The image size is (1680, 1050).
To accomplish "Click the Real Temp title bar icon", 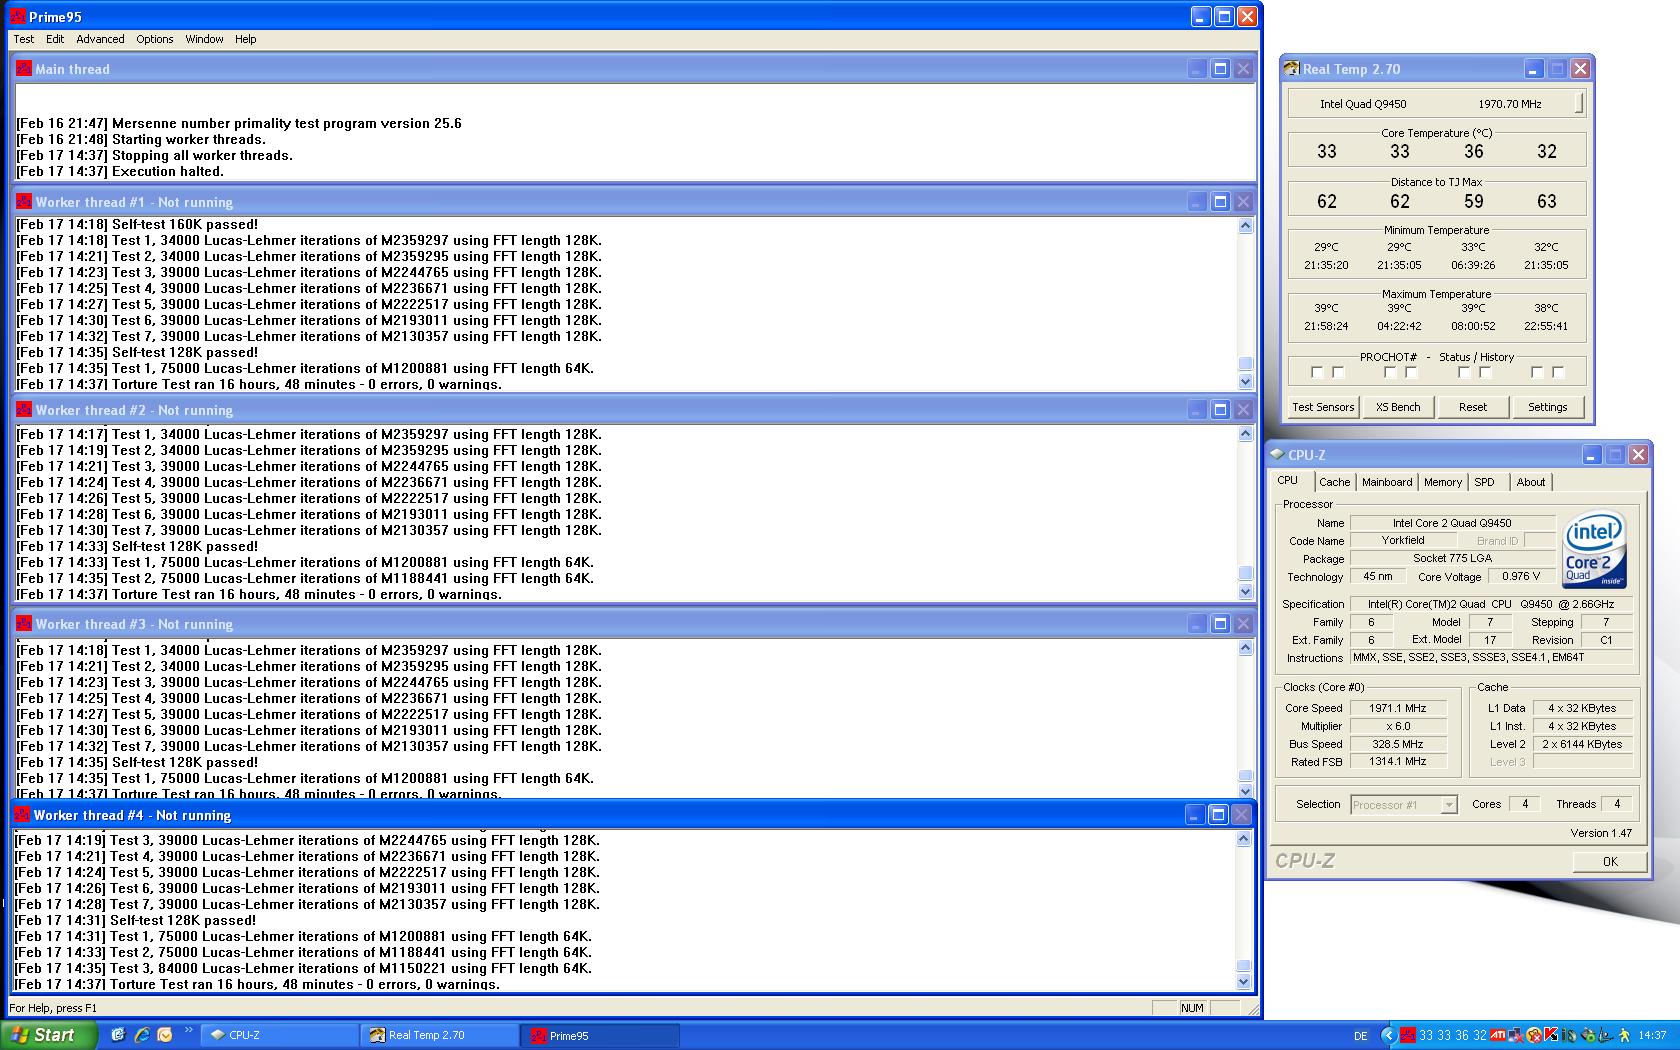I will (x=1292, y=68).
